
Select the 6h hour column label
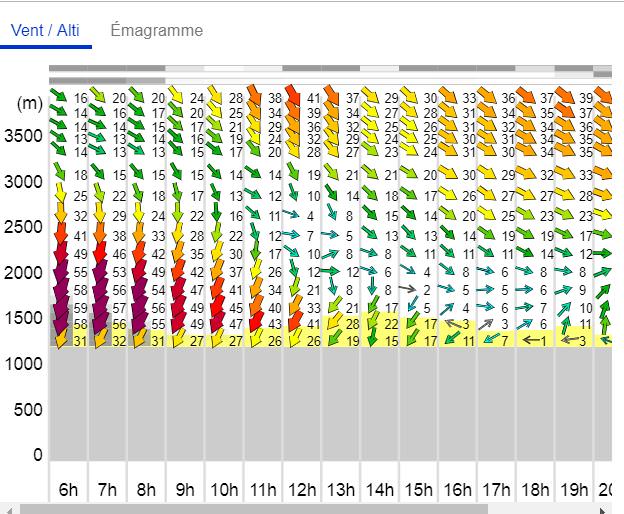68,489
